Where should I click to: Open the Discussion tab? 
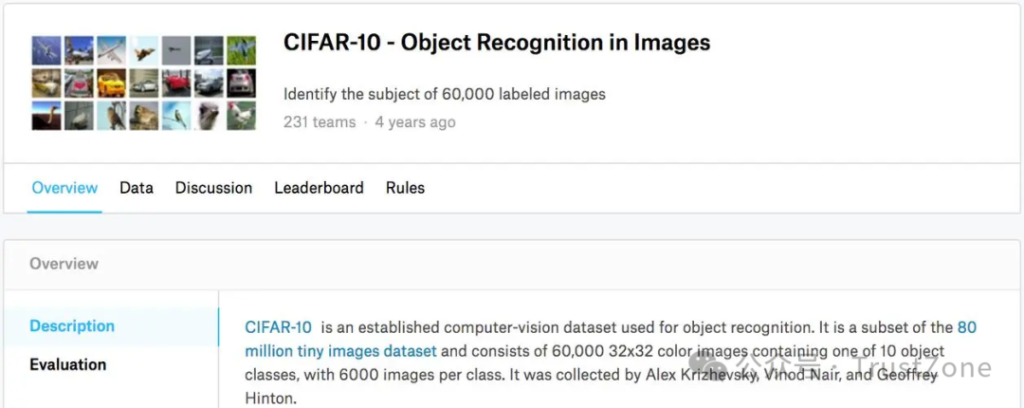(x=213, y=188)
